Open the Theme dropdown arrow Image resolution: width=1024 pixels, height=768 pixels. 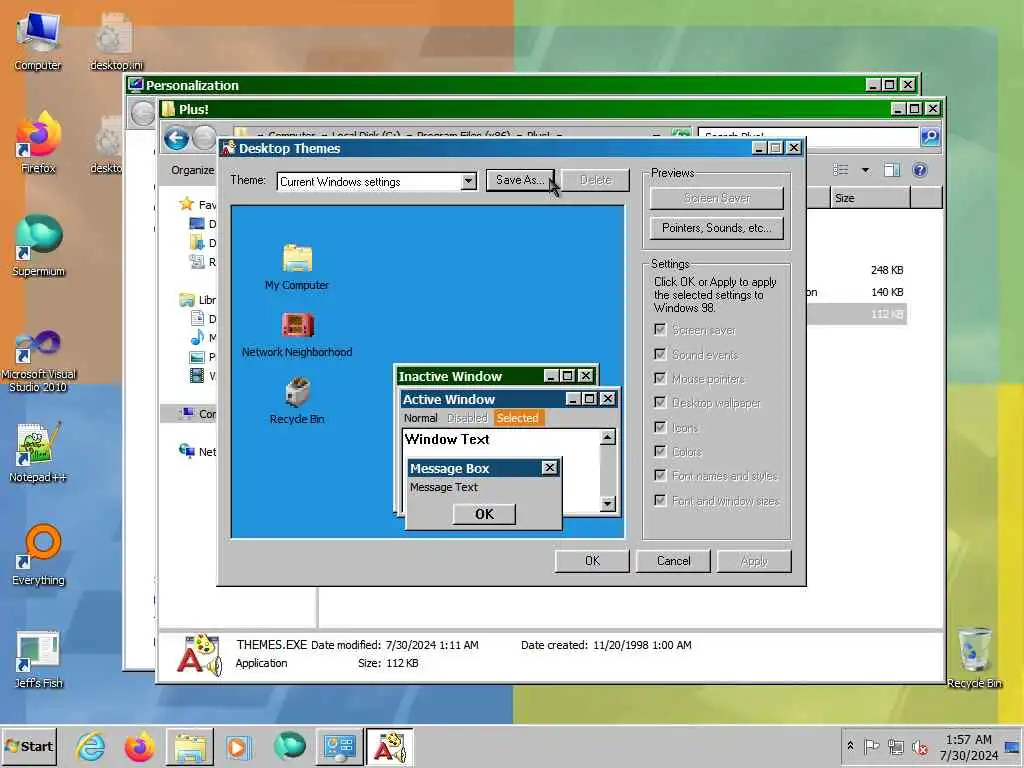pos(468,182)
